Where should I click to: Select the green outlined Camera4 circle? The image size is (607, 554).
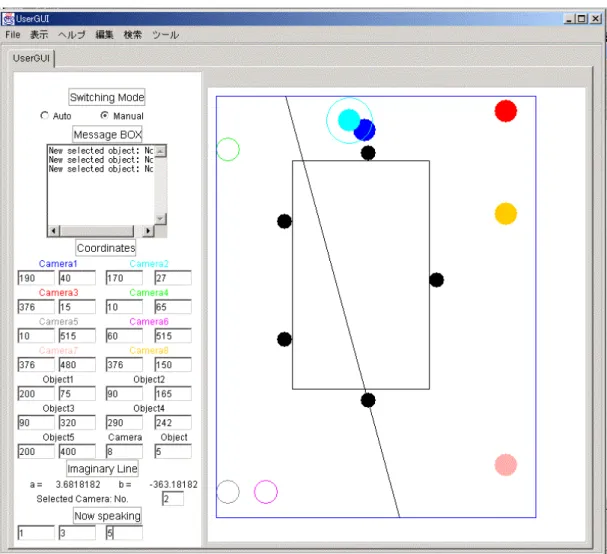tap(228, 149)
